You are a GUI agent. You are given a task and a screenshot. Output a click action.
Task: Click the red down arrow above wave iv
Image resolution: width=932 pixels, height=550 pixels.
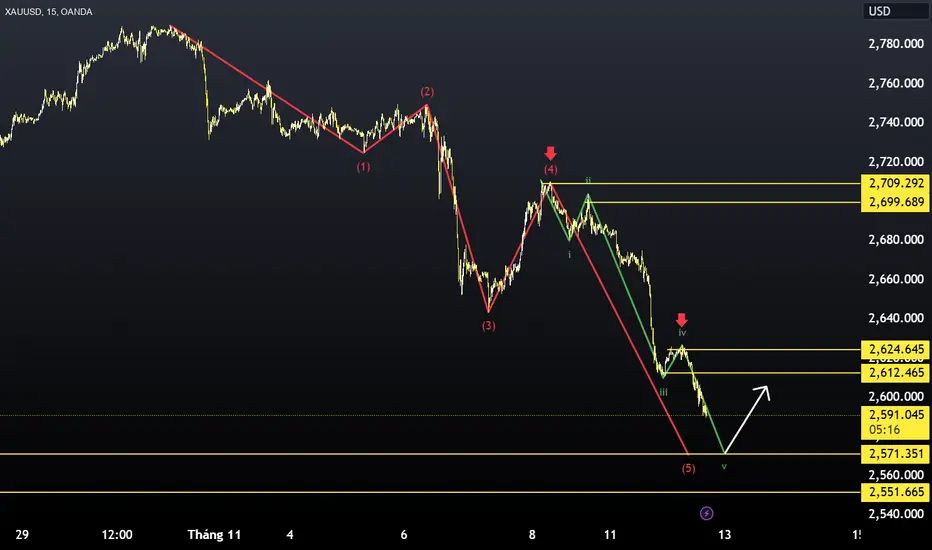coord(682,320)
